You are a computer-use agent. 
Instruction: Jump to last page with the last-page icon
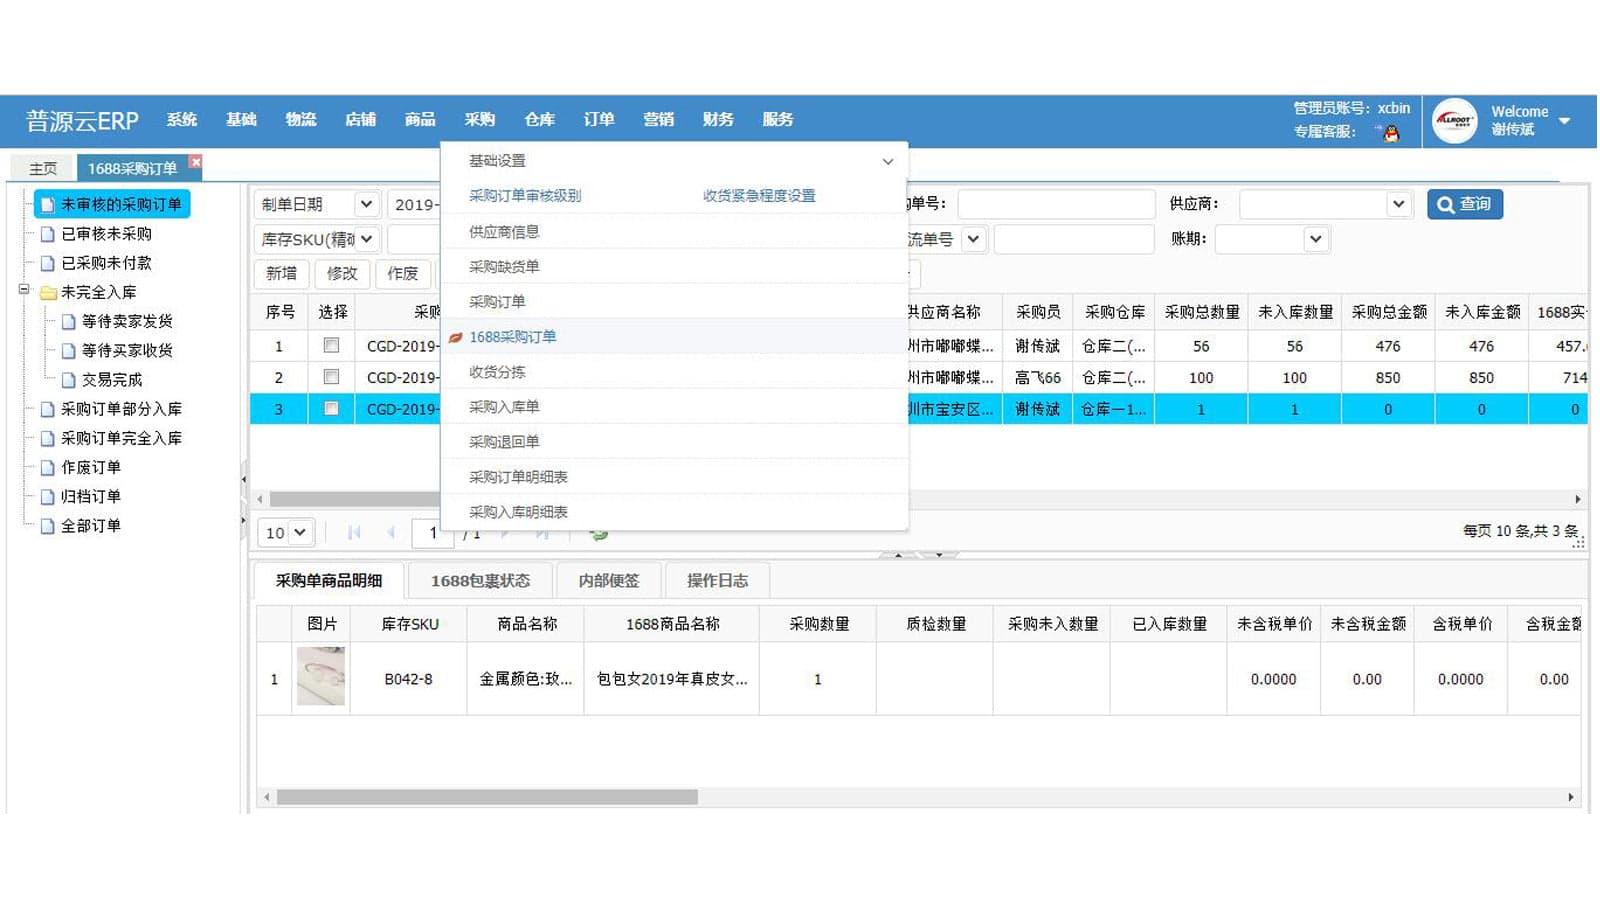pos(543,533)
